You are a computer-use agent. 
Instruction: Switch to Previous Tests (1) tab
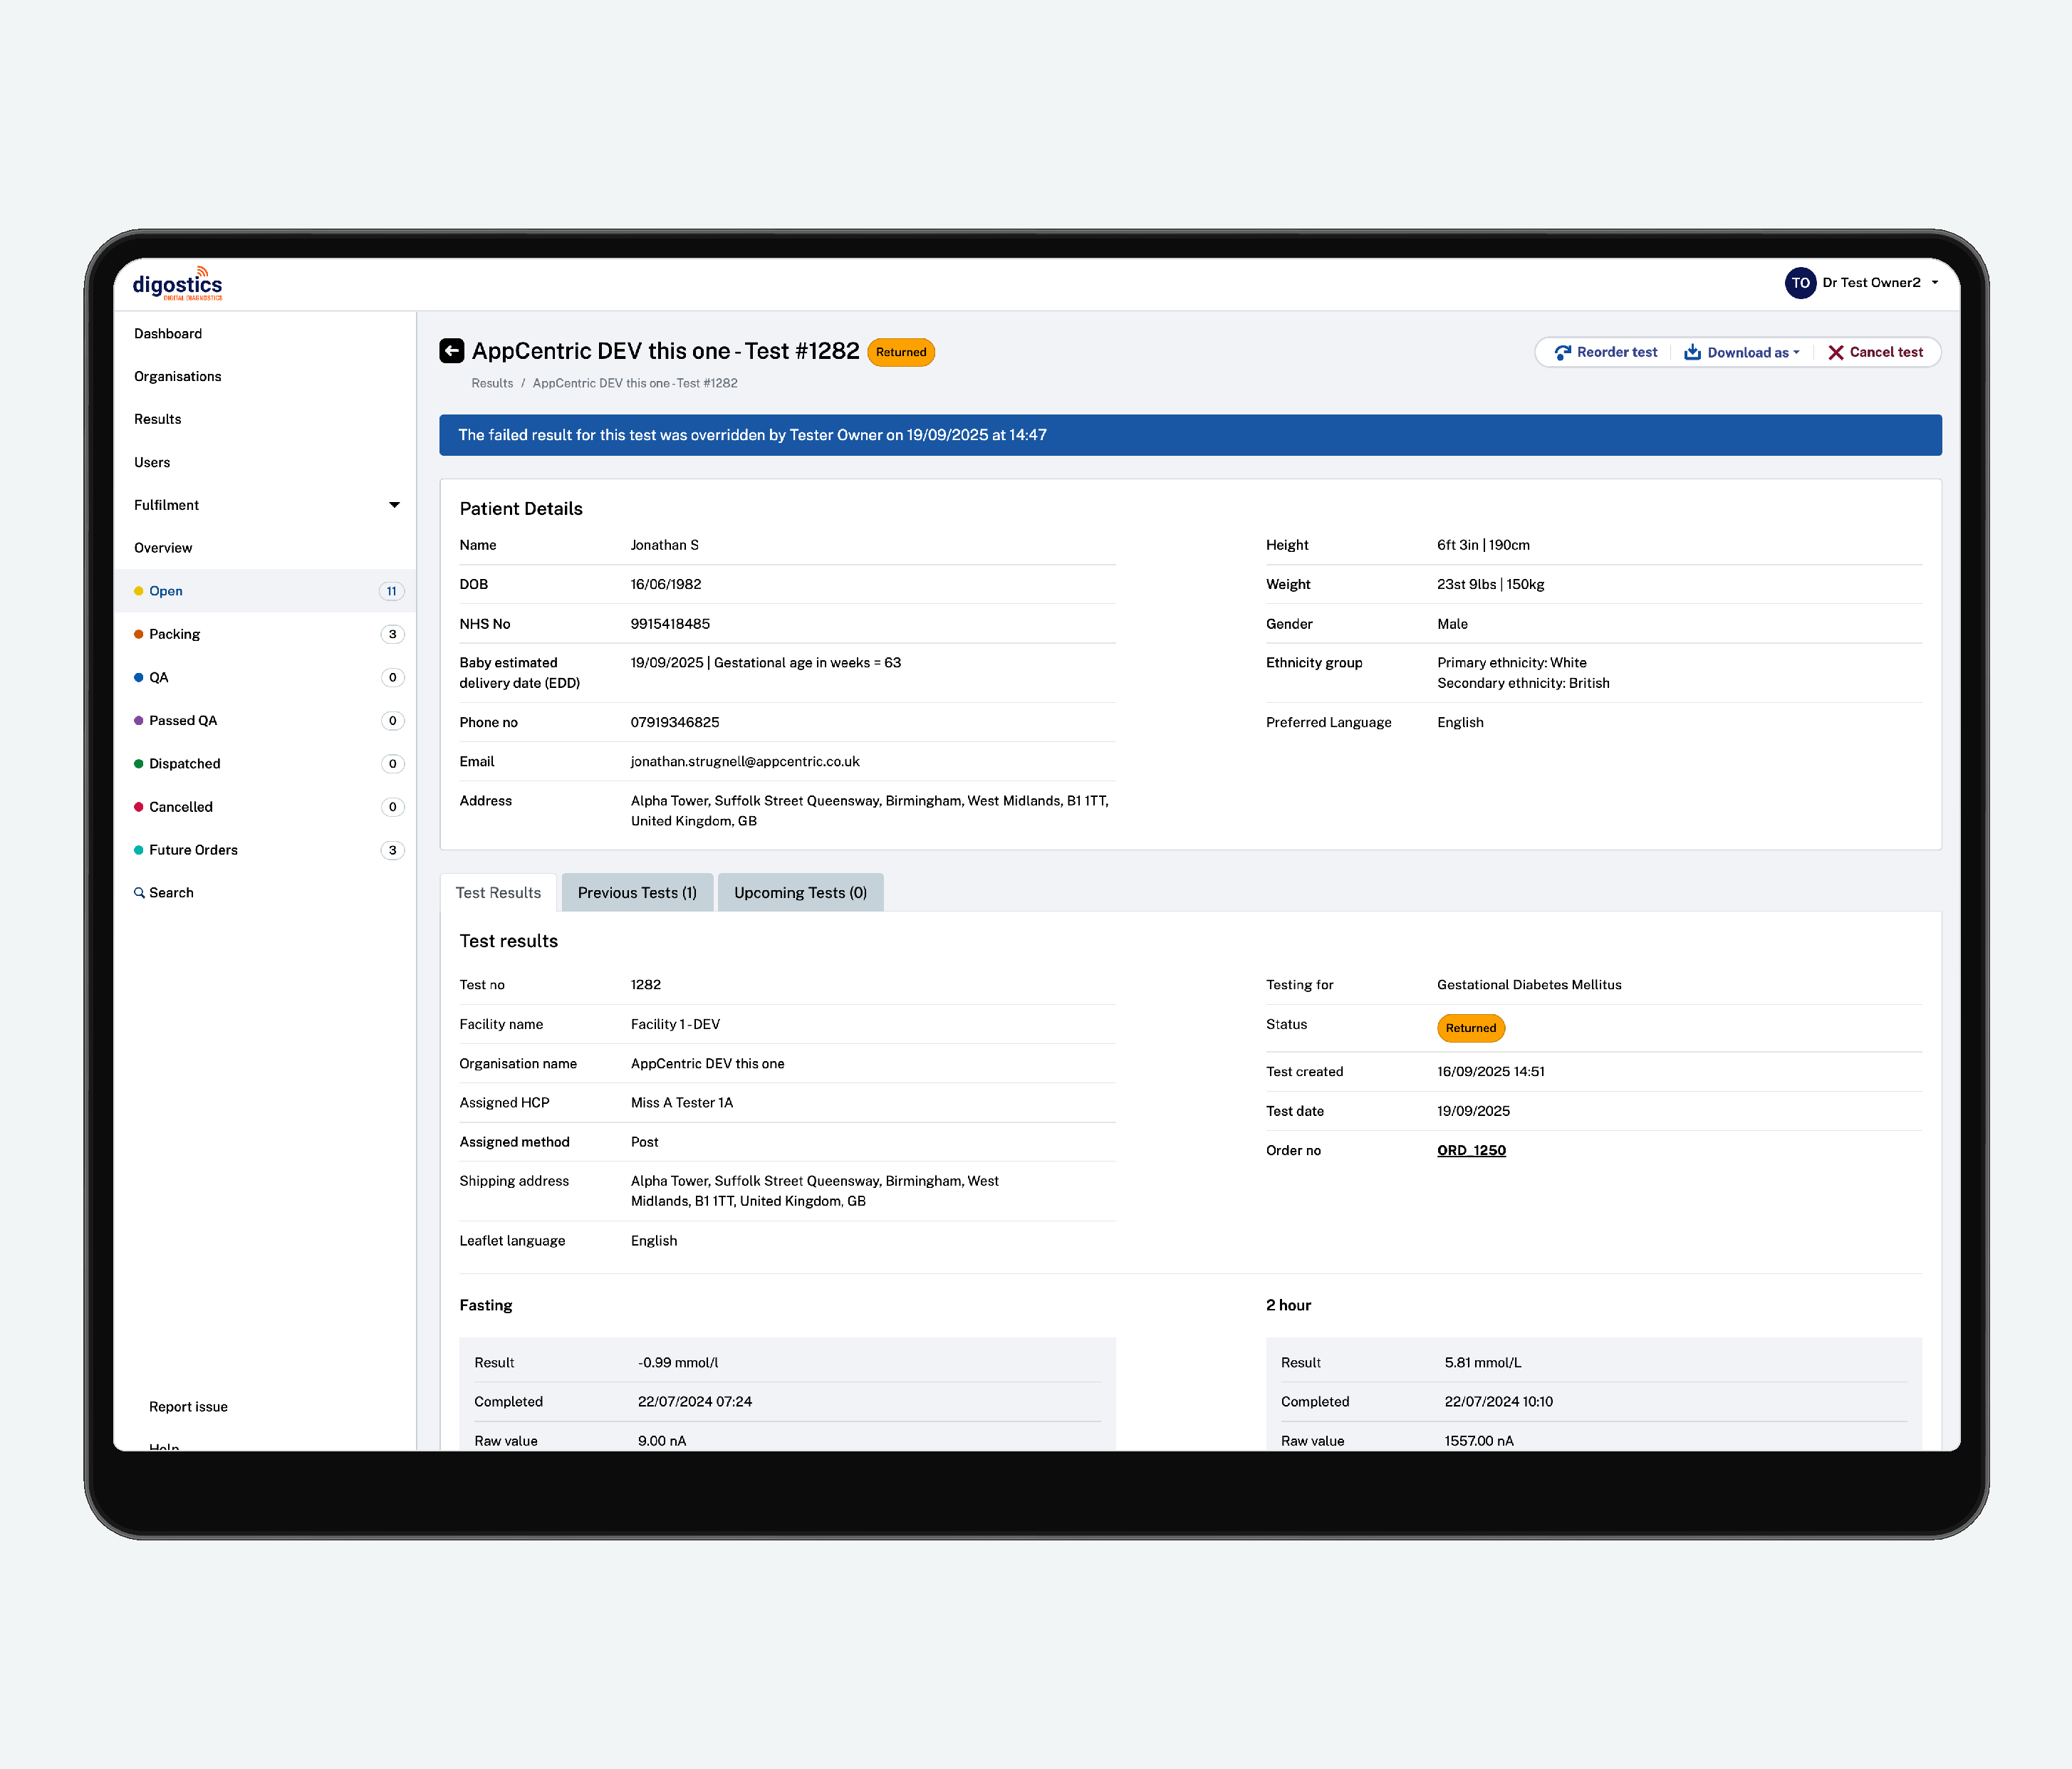[637, 893]
